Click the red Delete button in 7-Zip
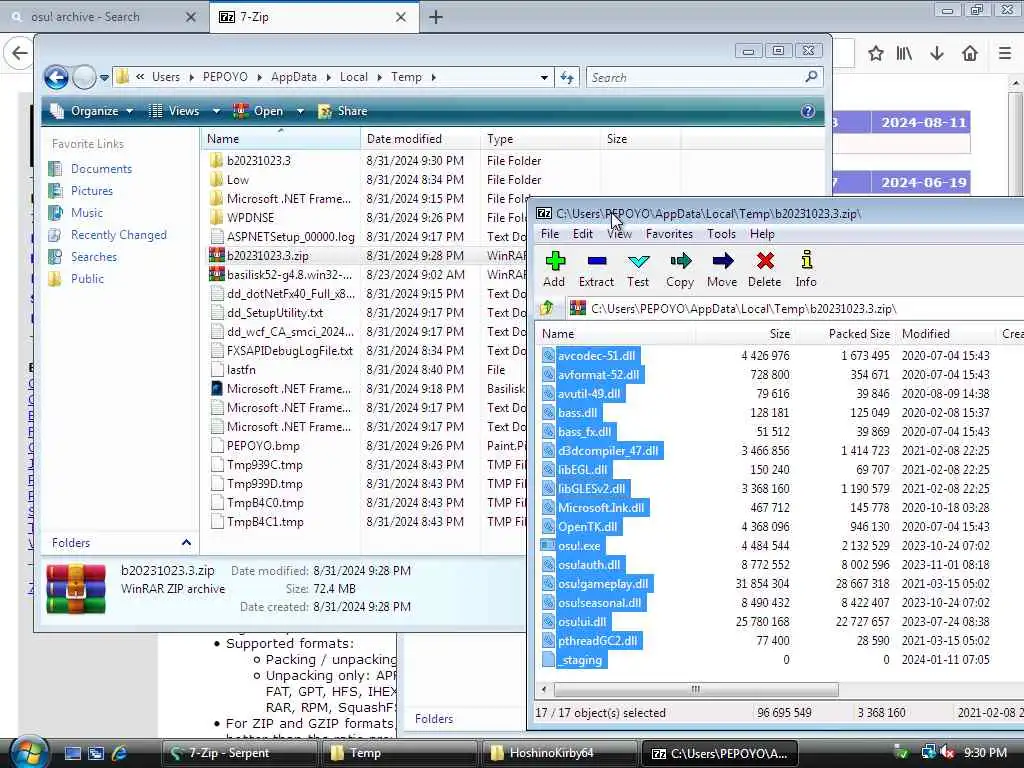This screenshot has height=768, width=1024. coord(765,269)
